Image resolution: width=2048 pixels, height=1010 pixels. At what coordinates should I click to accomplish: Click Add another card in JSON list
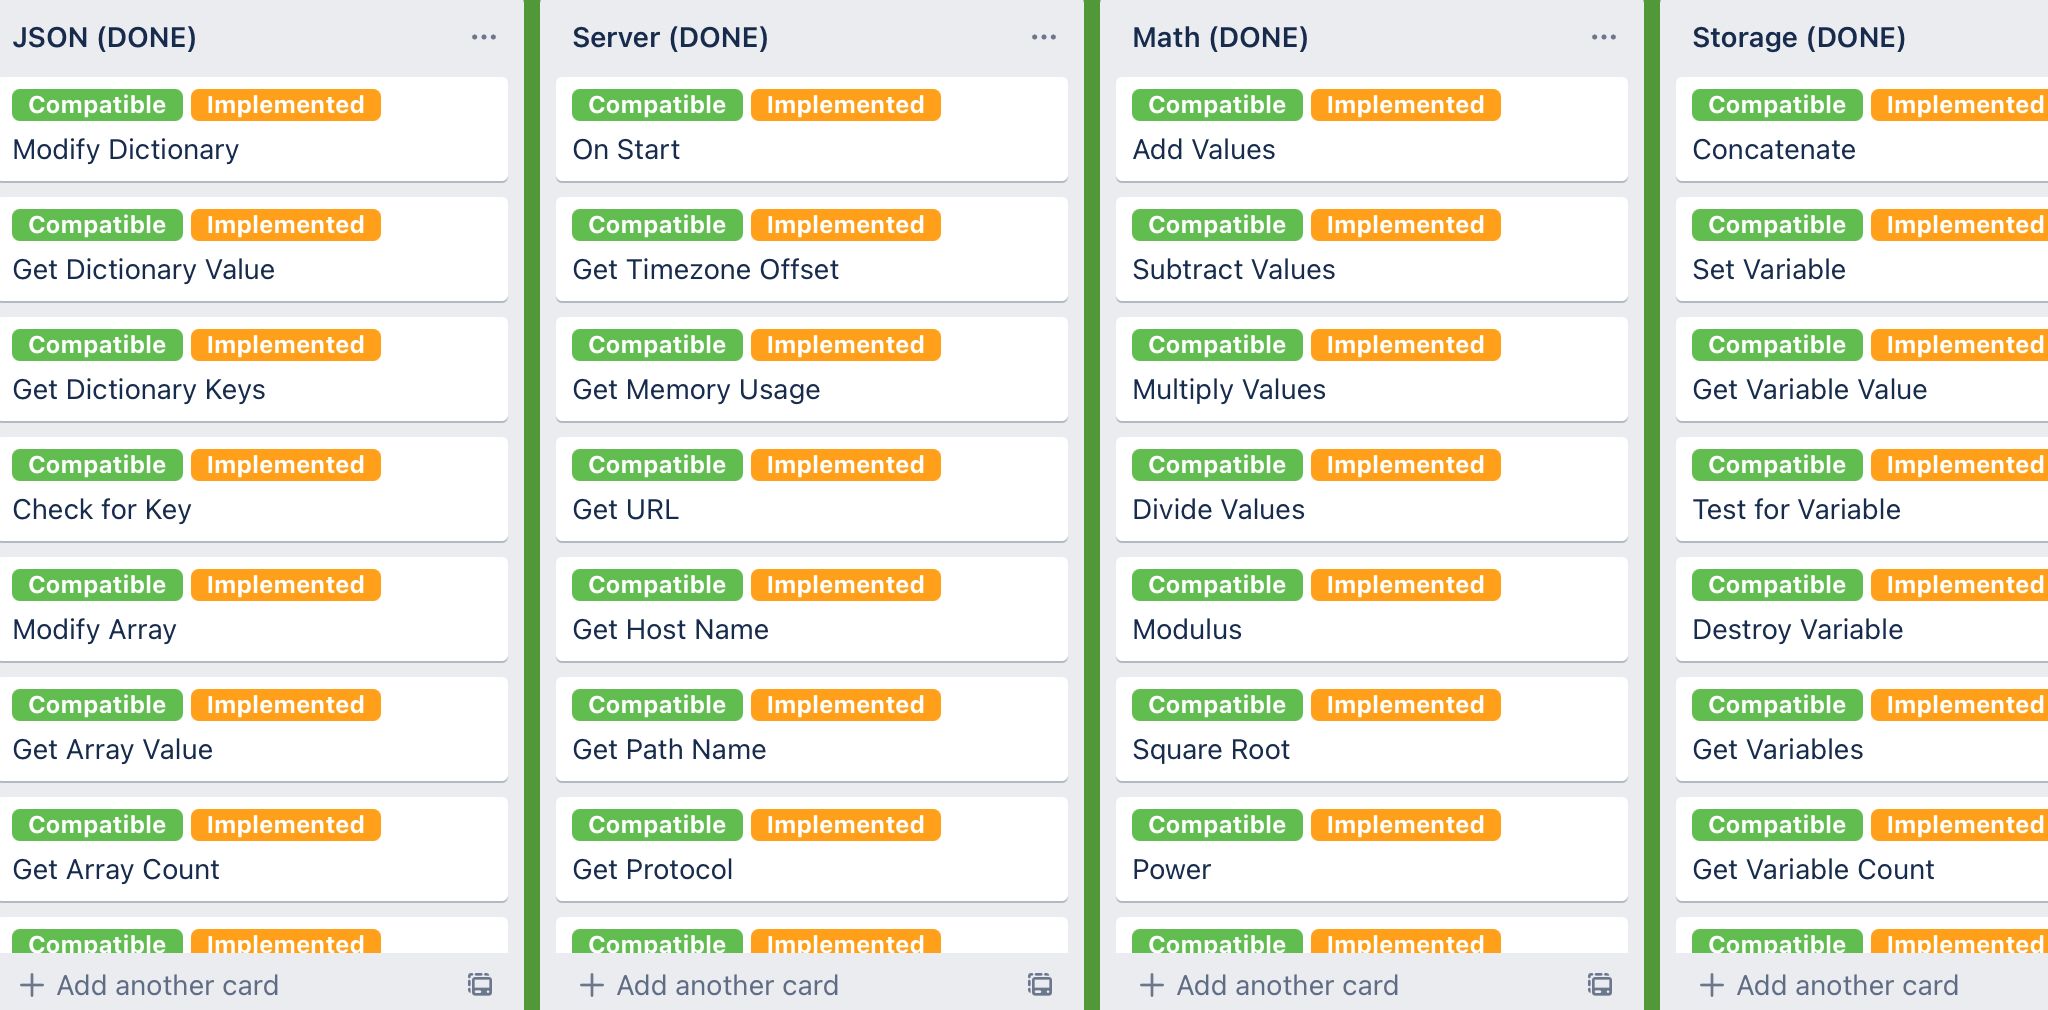point(150,985)
